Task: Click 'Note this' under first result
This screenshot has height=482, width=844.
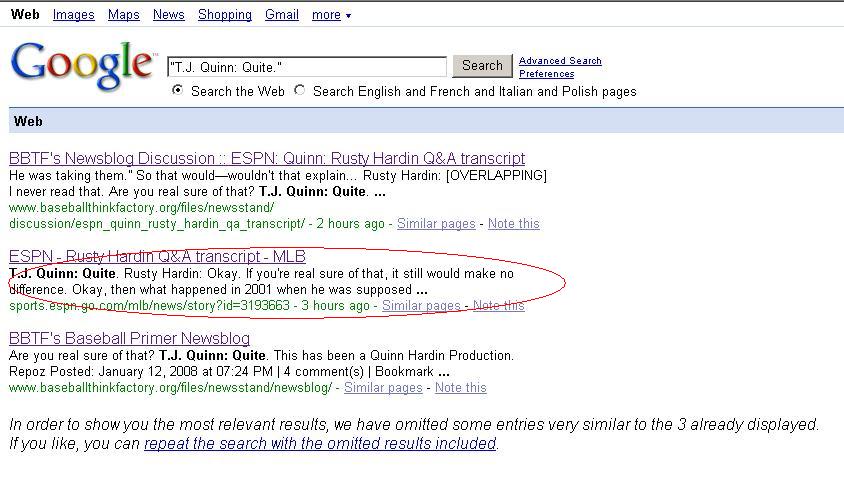Action: click(x=513, y=224)
